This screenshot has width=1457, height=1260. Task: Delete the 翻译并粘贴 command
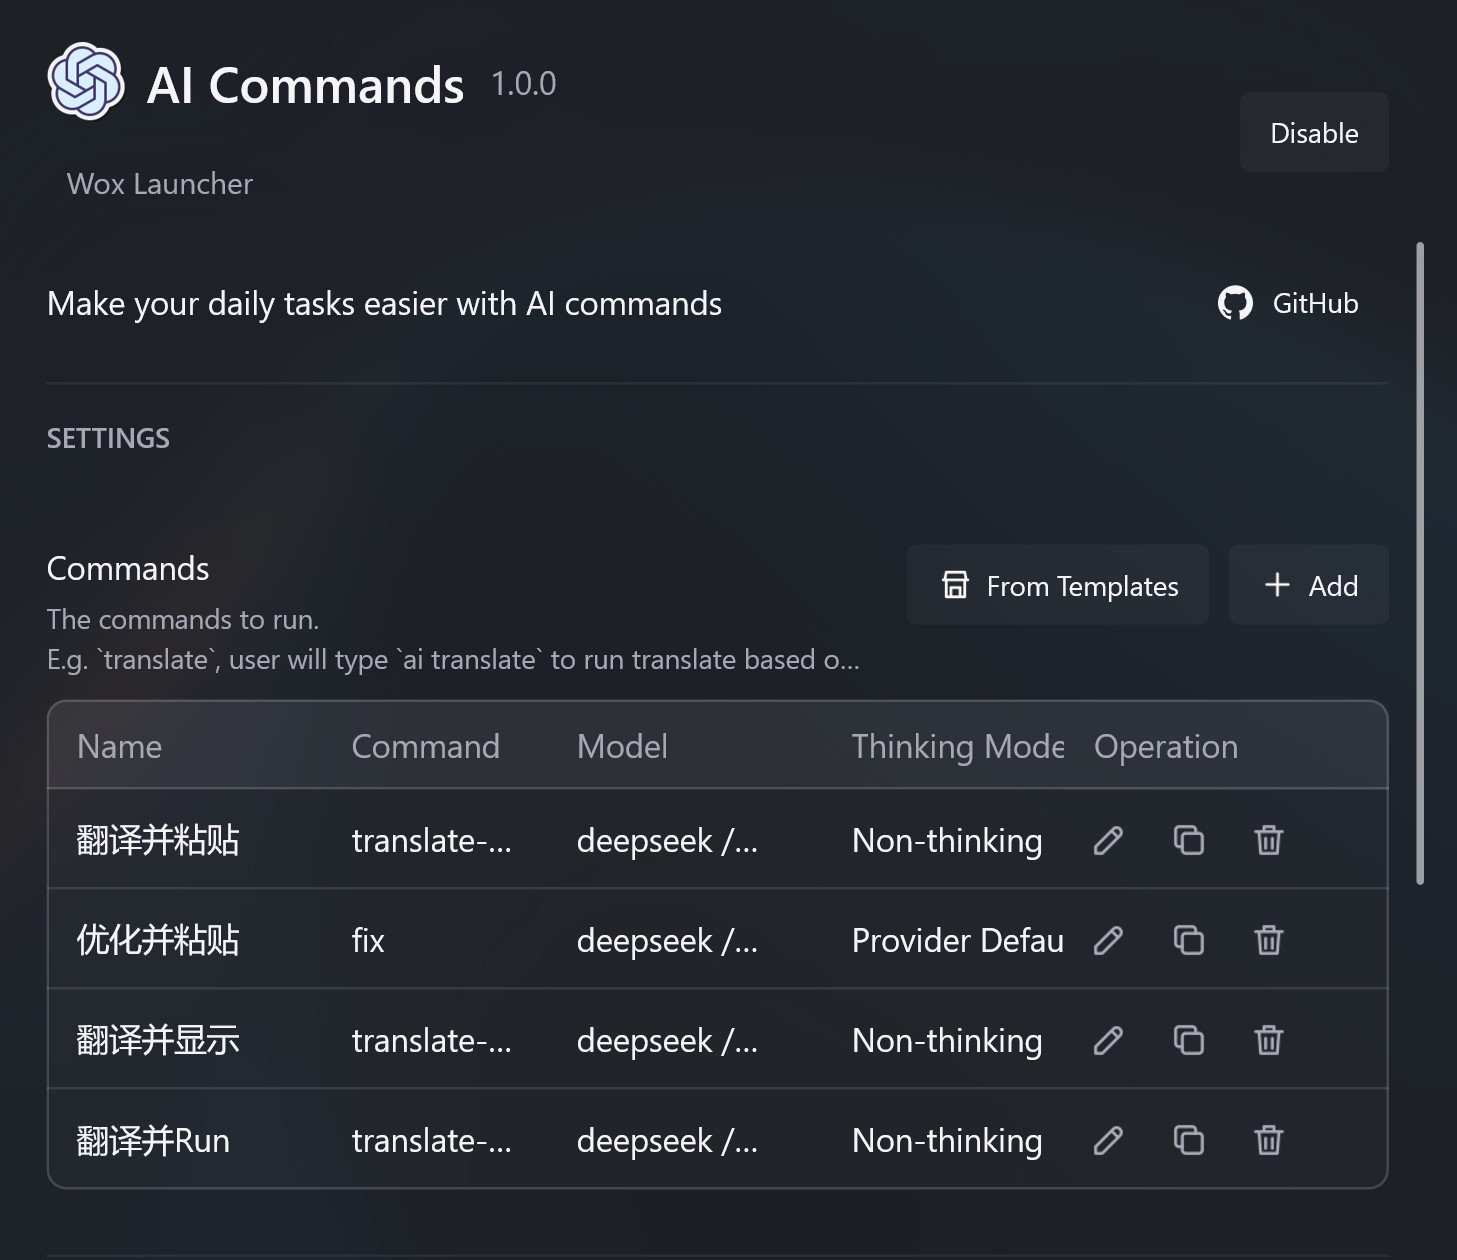tap(1268, 840)
